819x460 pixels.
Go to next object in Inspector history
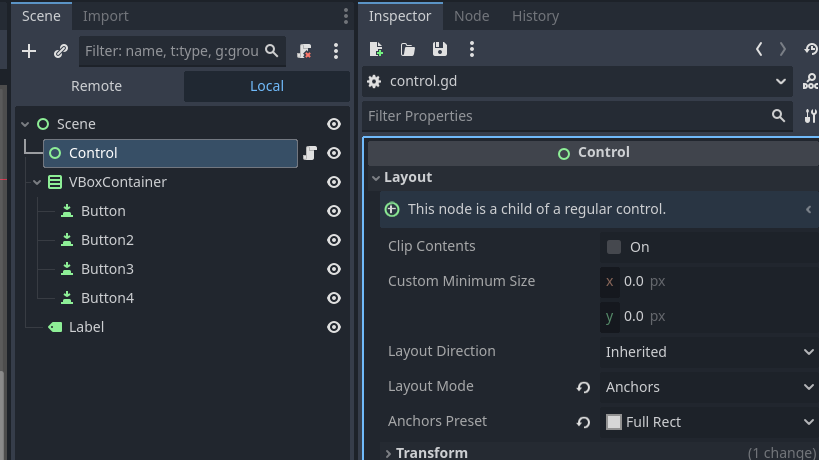pos(782,49)
